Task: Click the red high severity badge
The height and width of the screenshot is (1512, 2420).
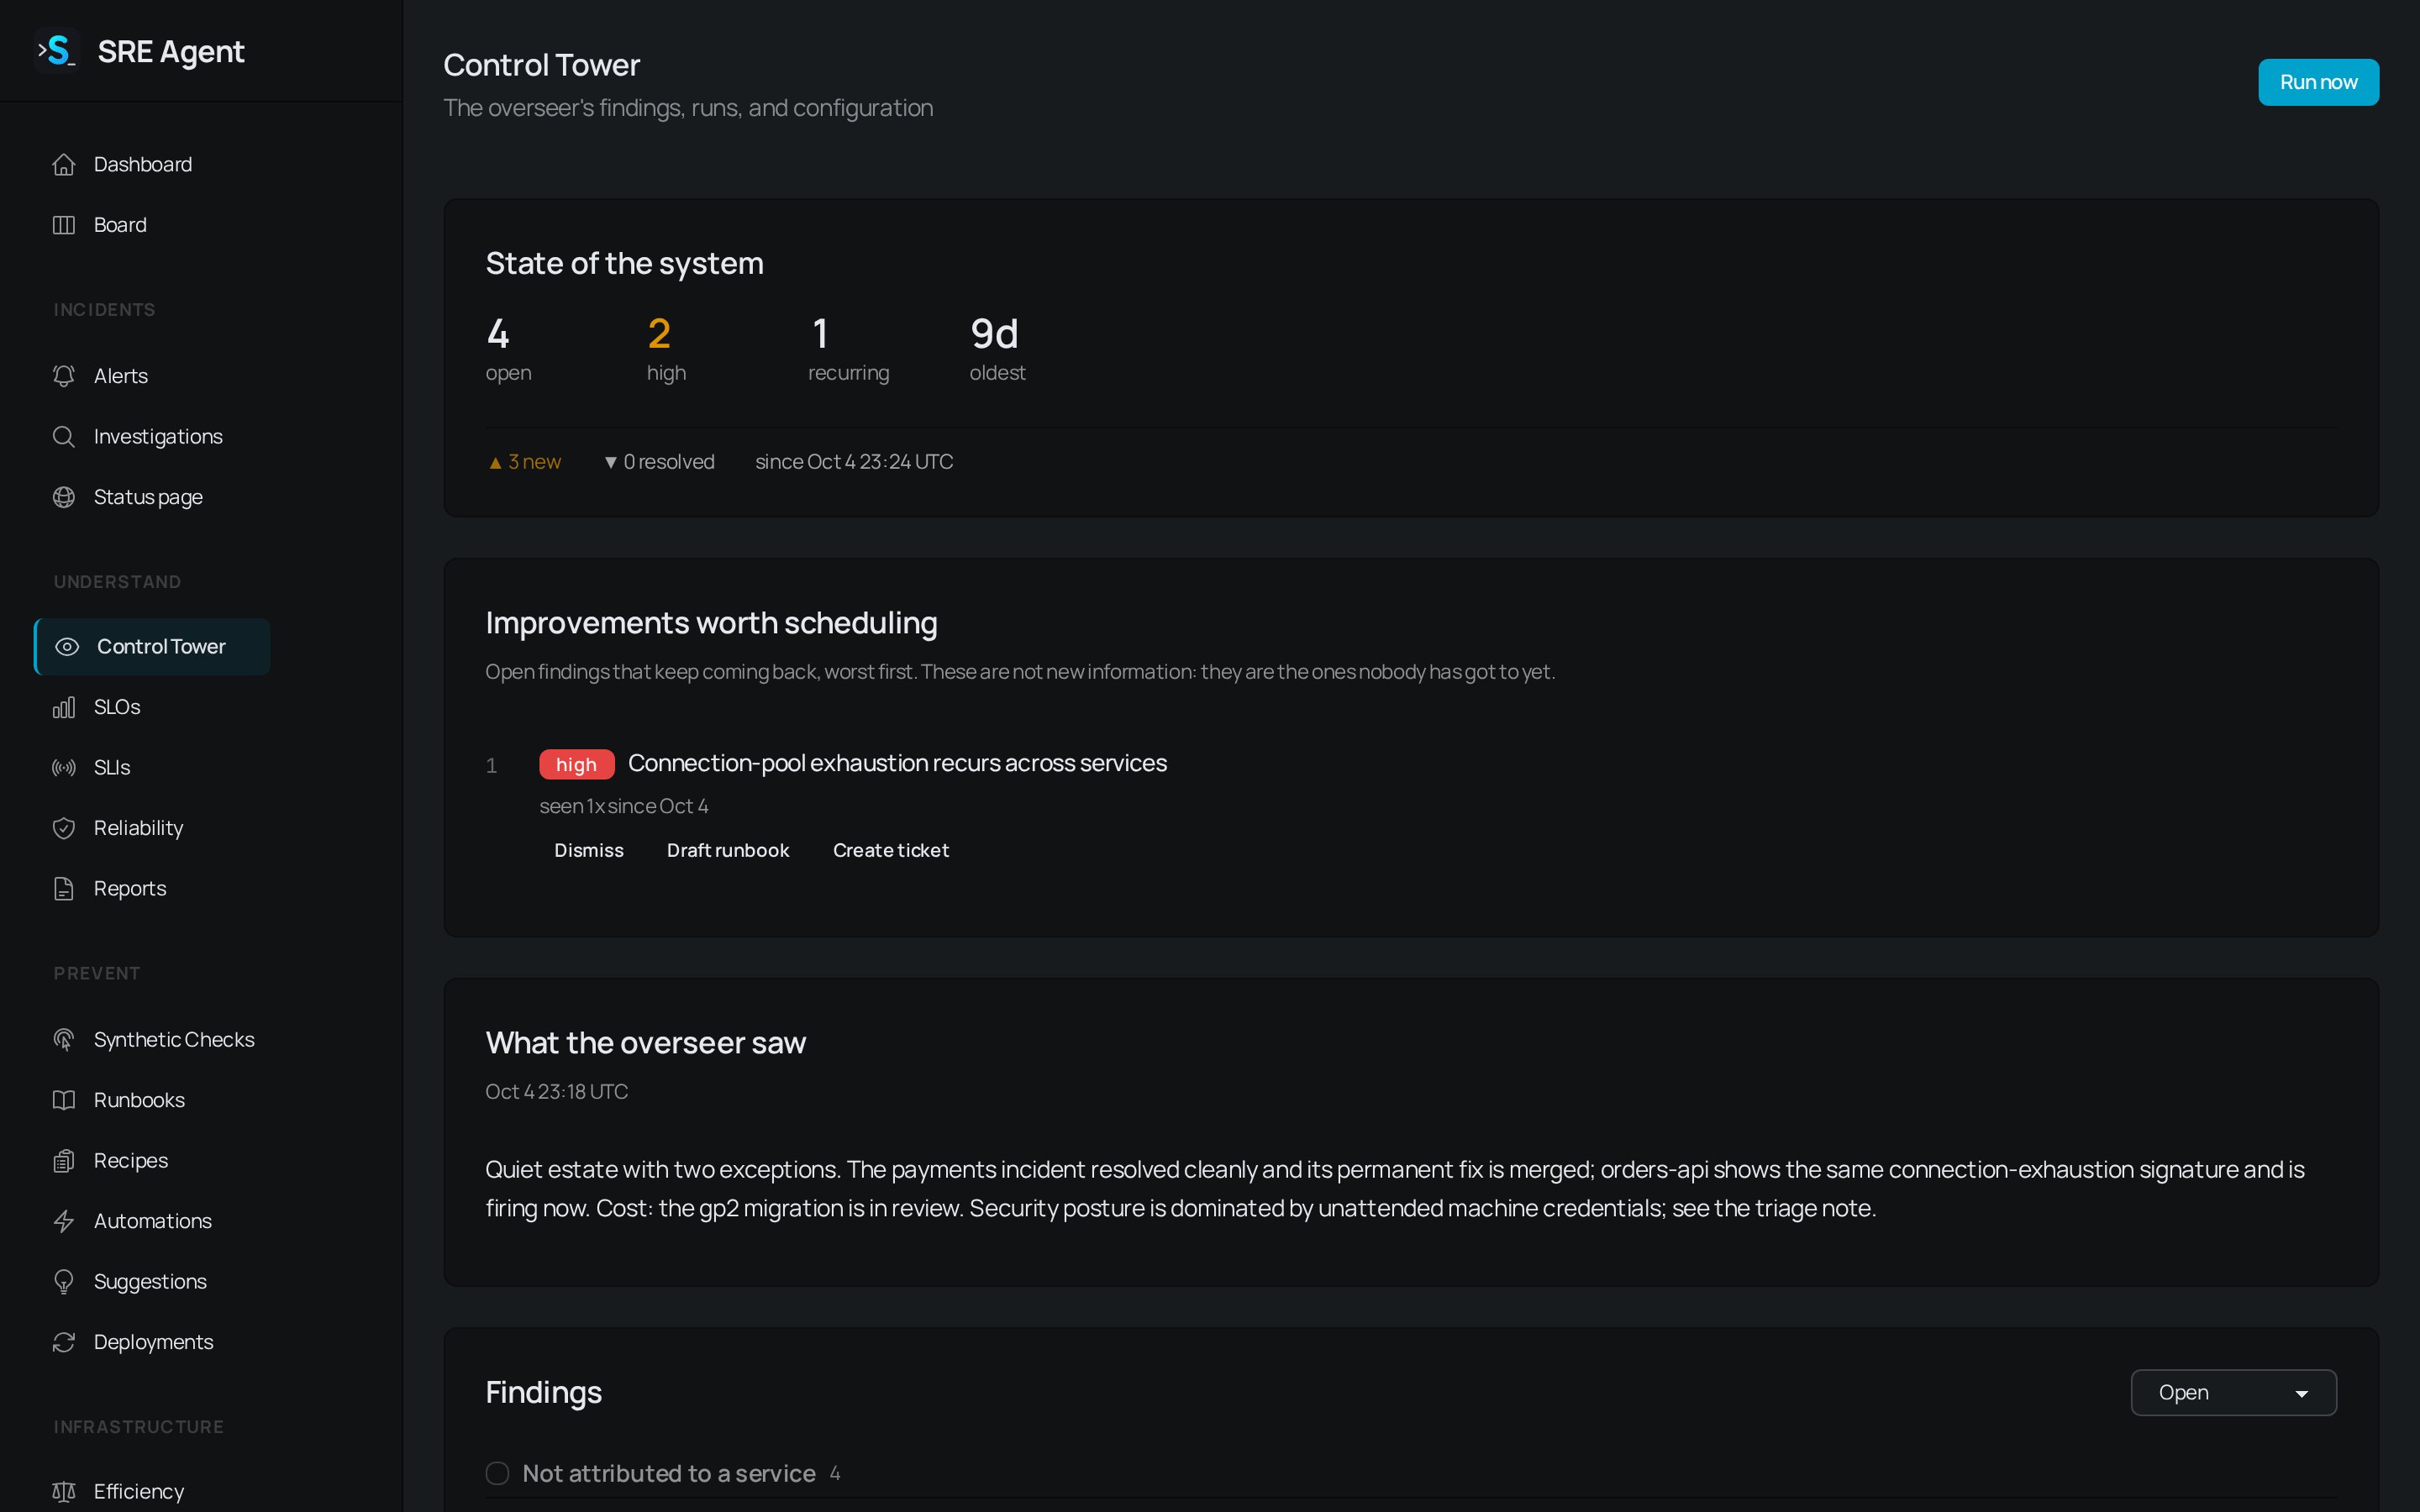Action: 576,764
